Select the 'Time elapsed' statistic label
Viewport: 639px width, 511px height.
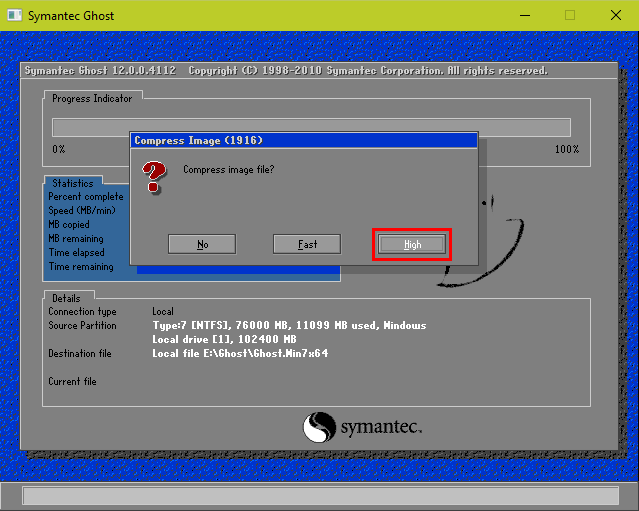coord(77,253)
